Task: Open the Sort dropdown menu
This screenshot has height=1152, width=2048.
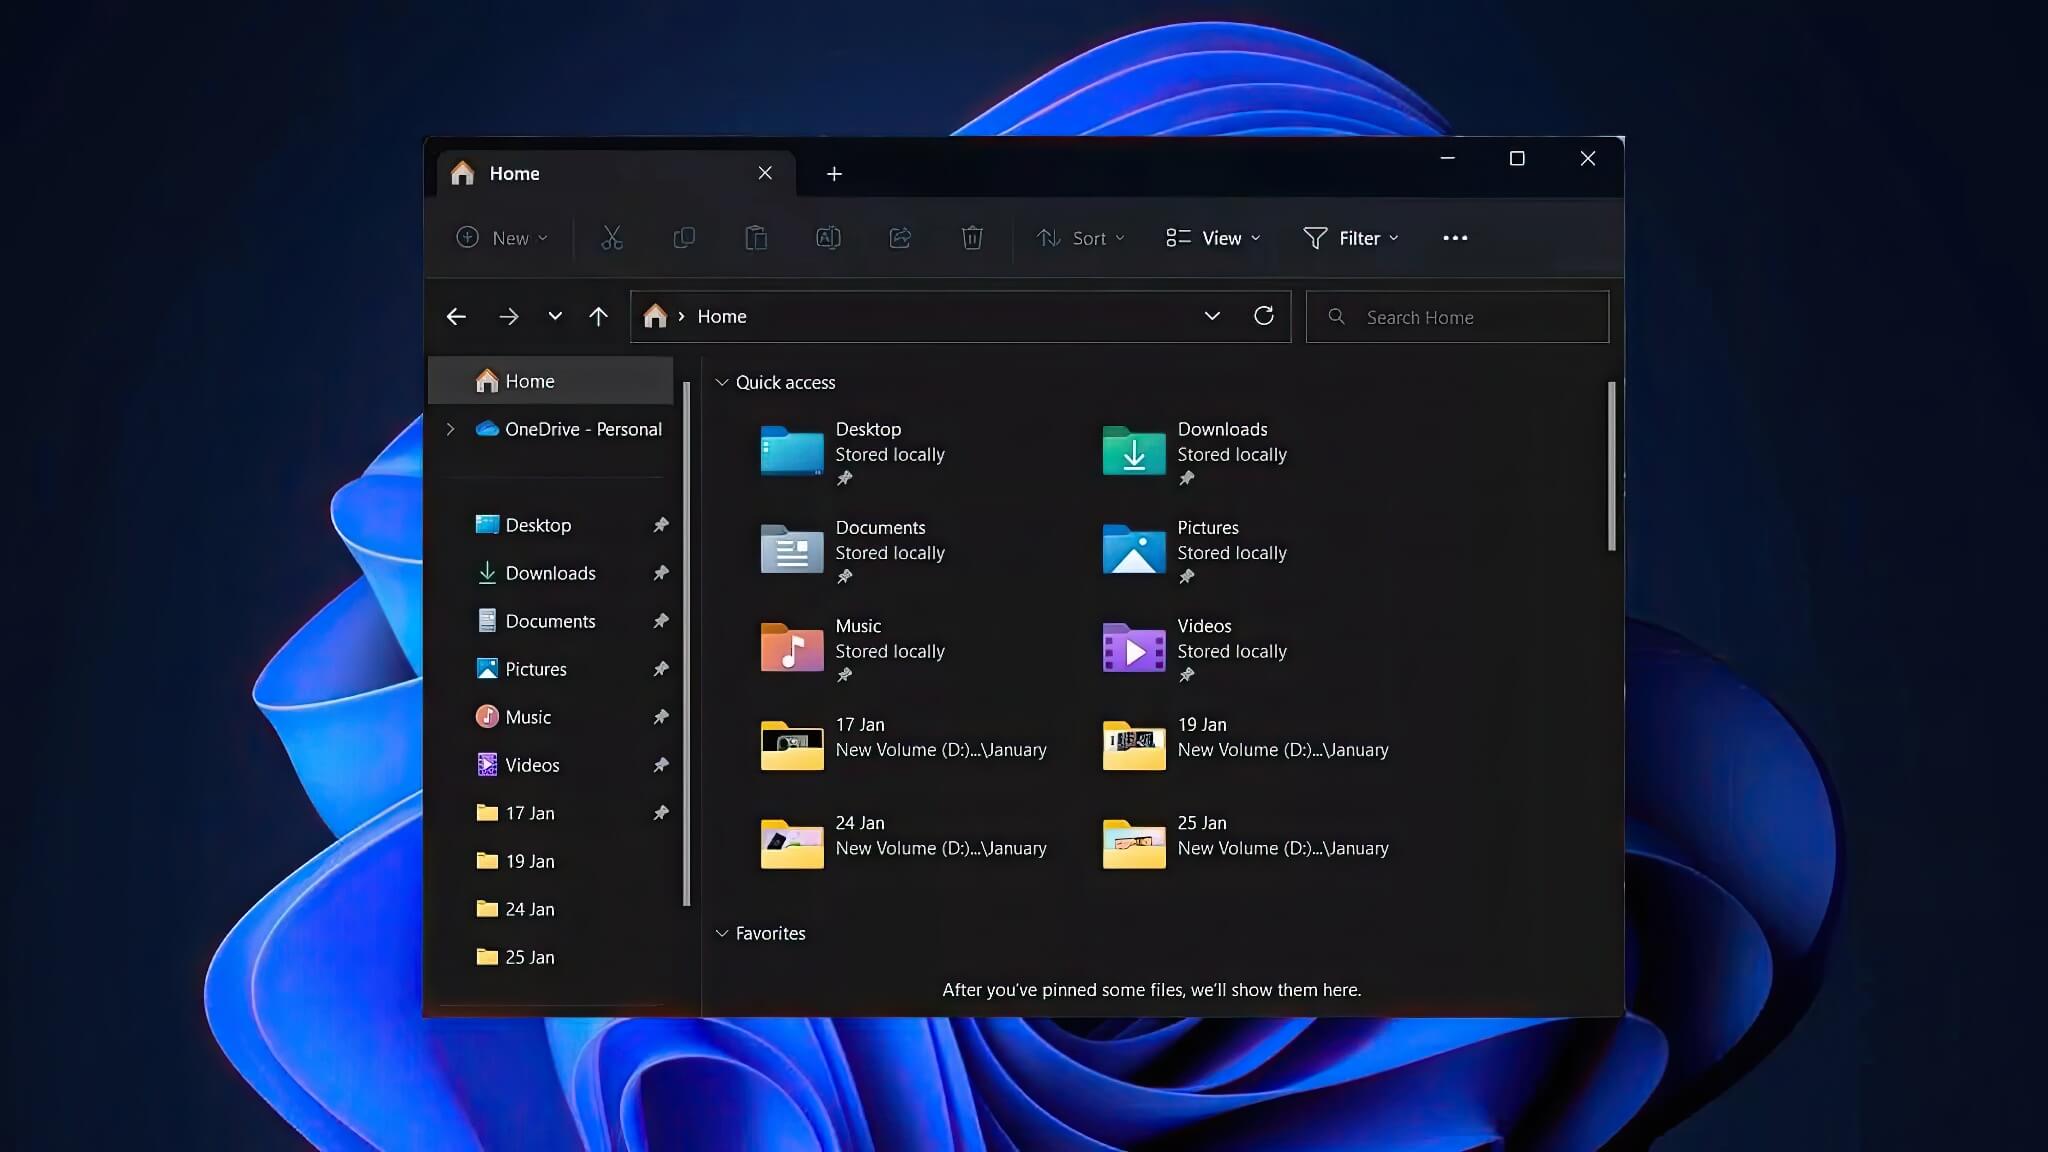Action: 1079,238
